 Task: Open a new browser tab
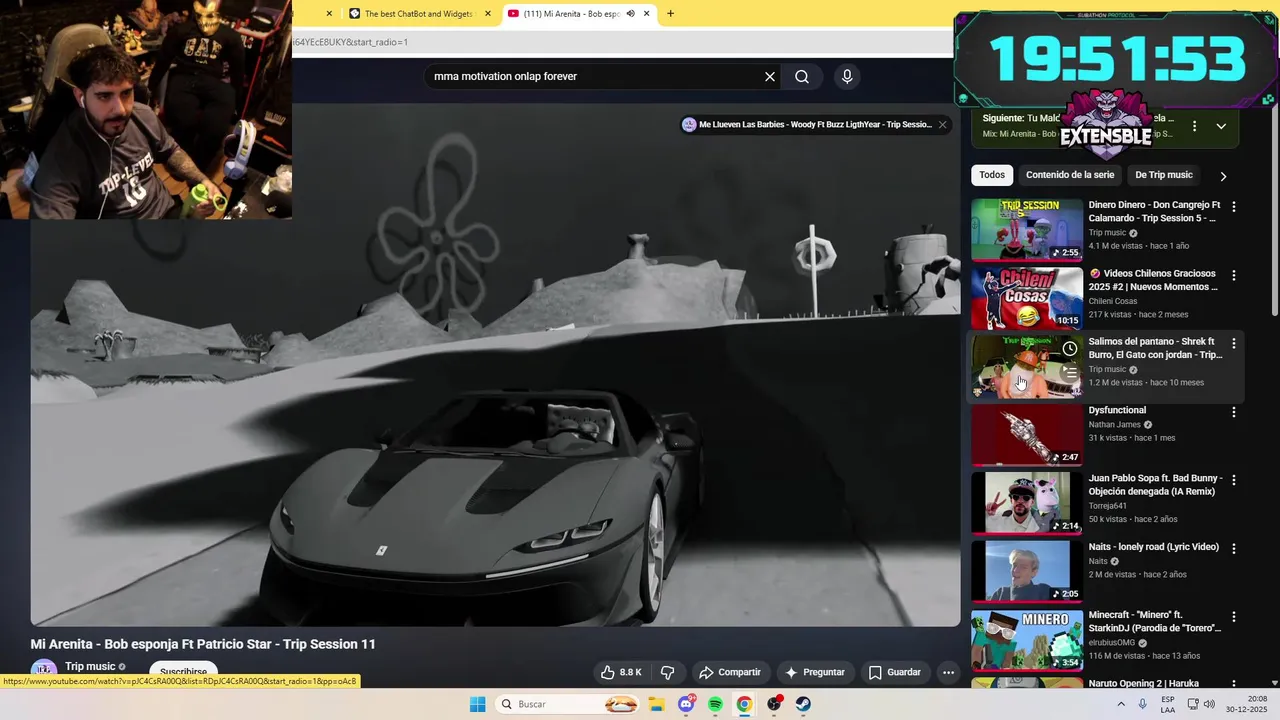click(670, 14)
